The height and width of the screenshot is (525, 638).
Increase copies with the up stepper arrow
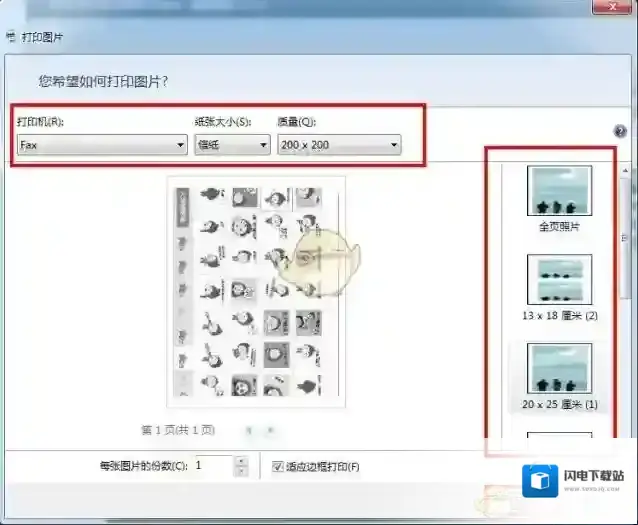242,461
